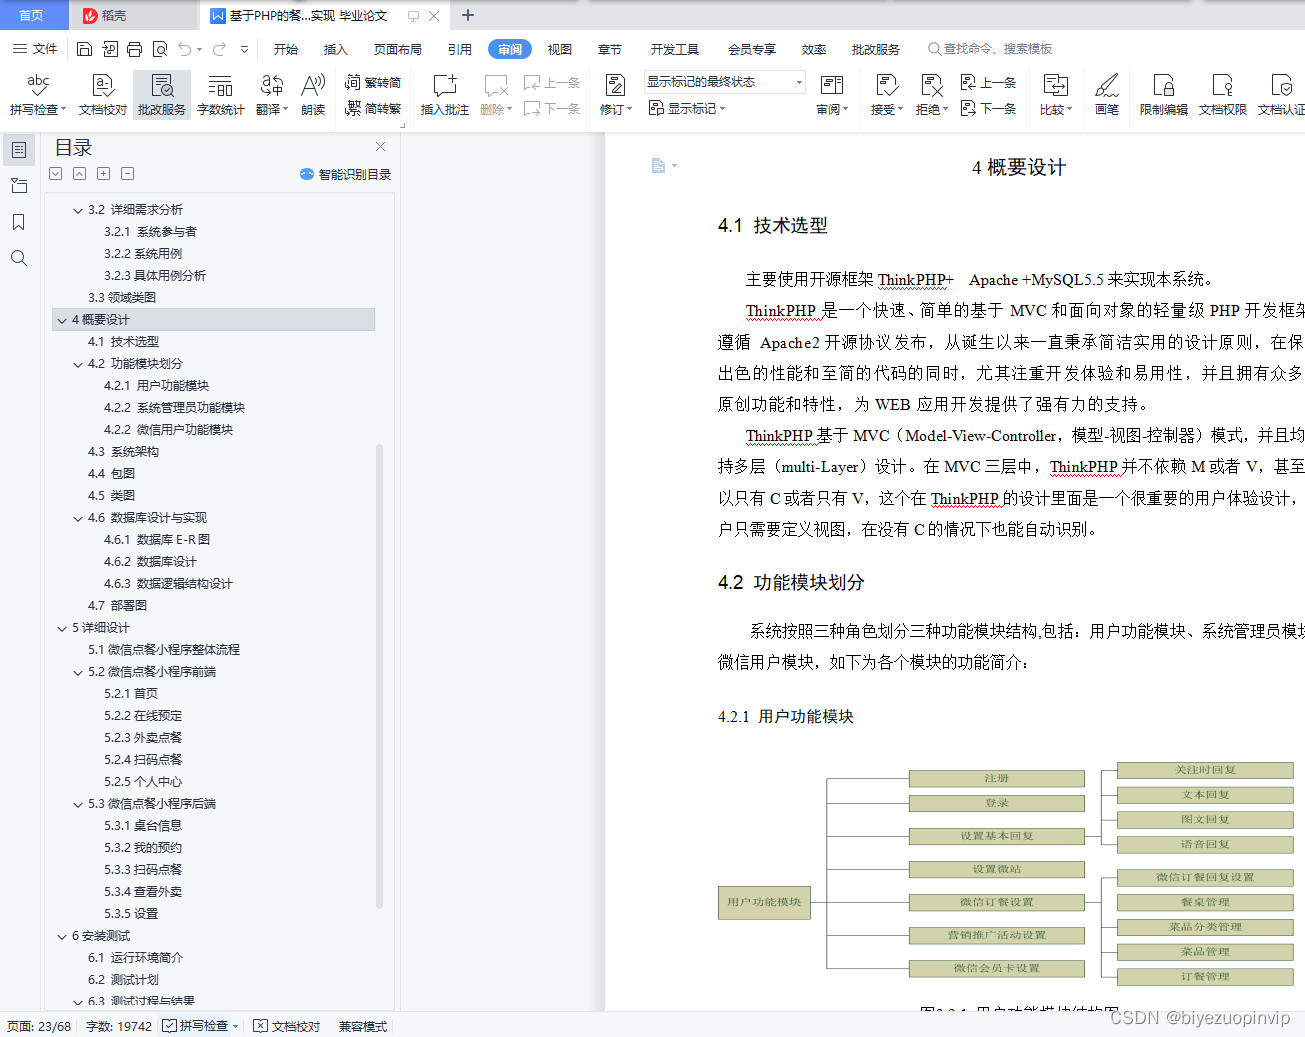The width and height of the screenshot is (1305, 1037).
Task: Click the outline panel vertical scrollbar
Action: click(x=379, y=676)
